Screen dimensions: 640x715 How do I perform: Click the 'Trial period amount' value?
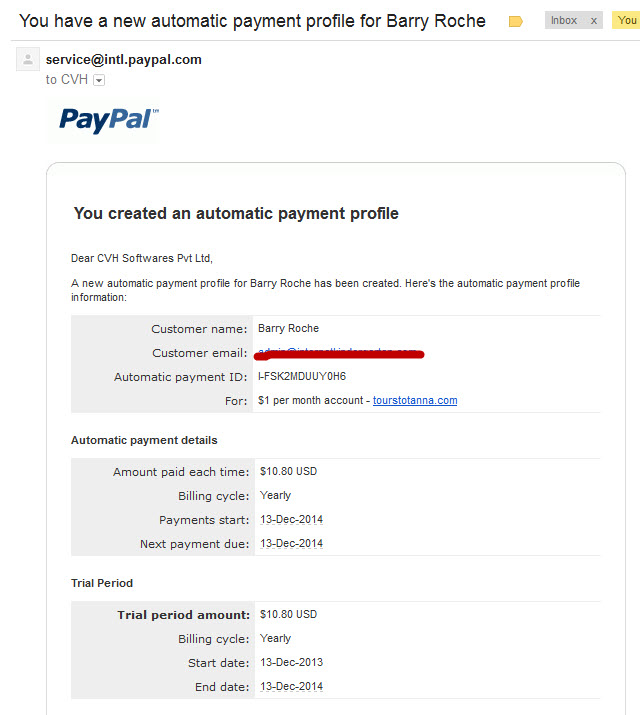tap(288, 614)
